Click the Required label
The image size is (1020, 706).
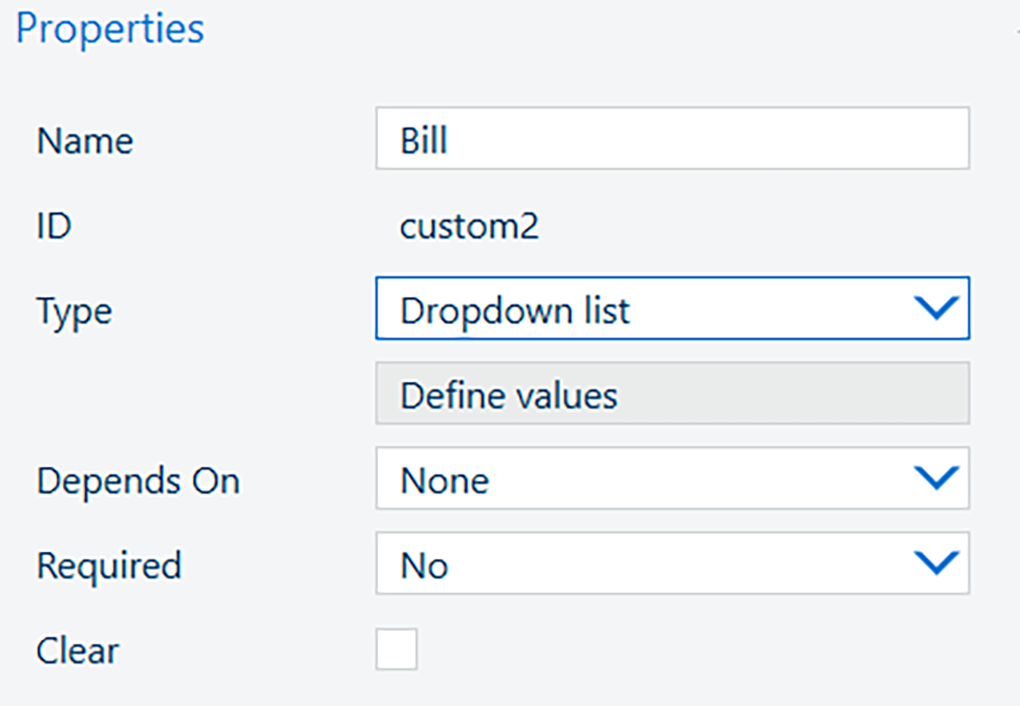tap(109, 566)
